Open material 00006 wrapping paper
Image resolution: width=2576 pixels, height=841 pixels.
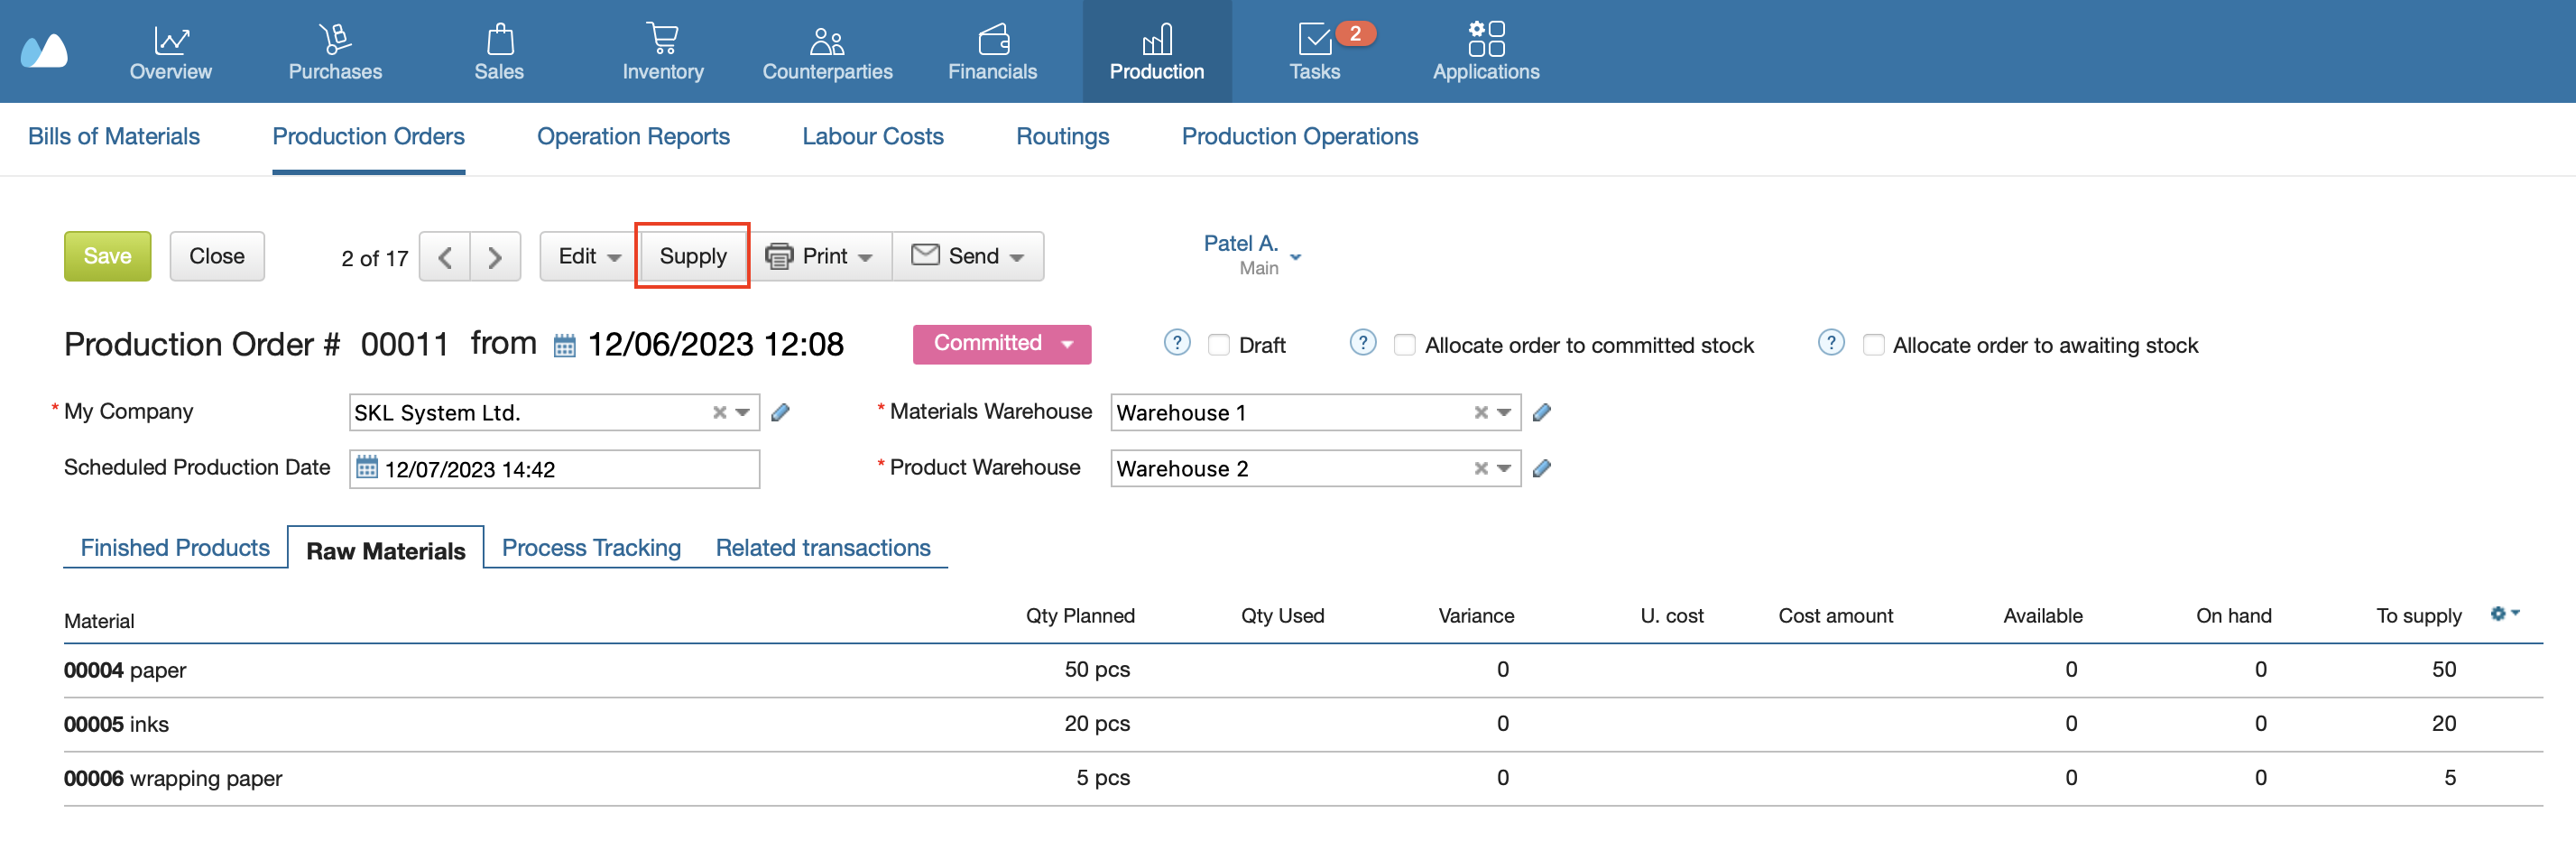pyautogui.click(x=173, y=778)
